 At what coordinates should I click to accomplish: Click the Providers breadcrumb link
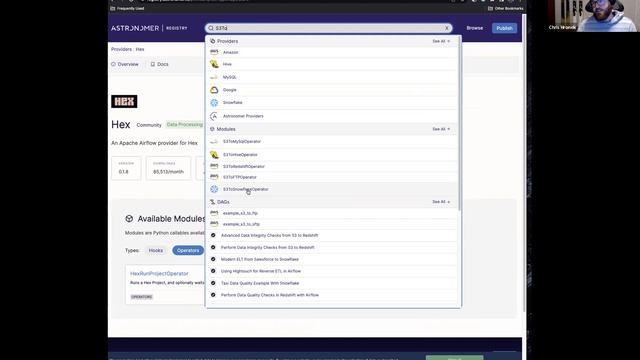(122, 49)
